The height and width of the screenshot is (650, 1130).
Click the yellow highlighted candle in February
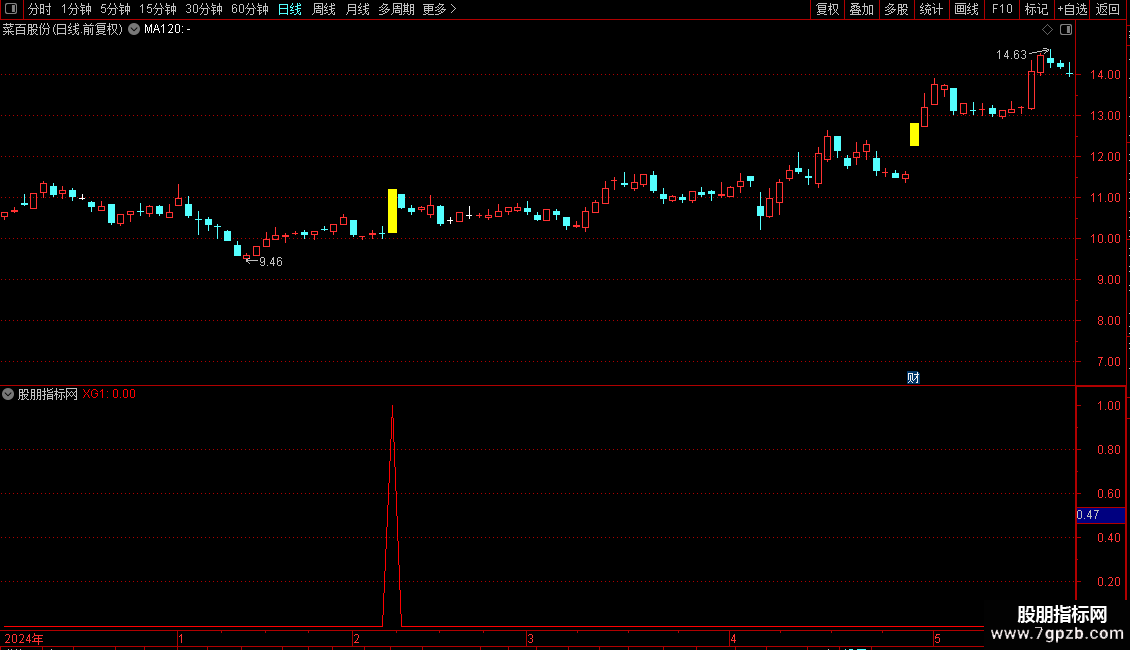coord(392,210)
